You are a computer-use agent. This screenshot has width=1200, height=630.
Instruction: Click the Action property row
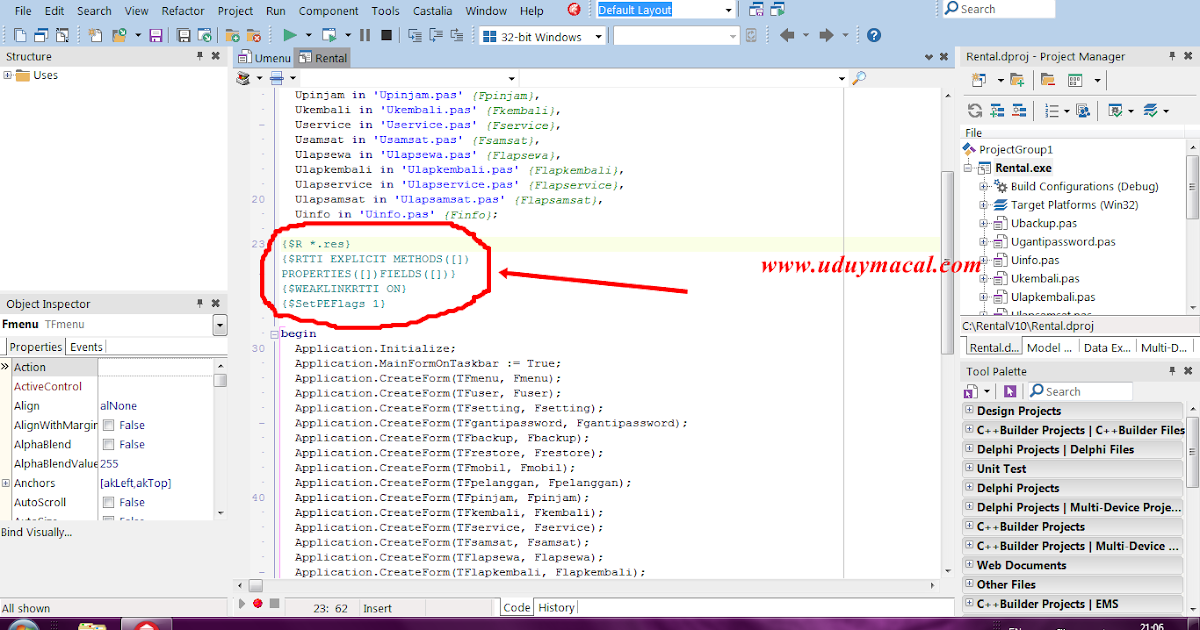click(x=113, y=367)
